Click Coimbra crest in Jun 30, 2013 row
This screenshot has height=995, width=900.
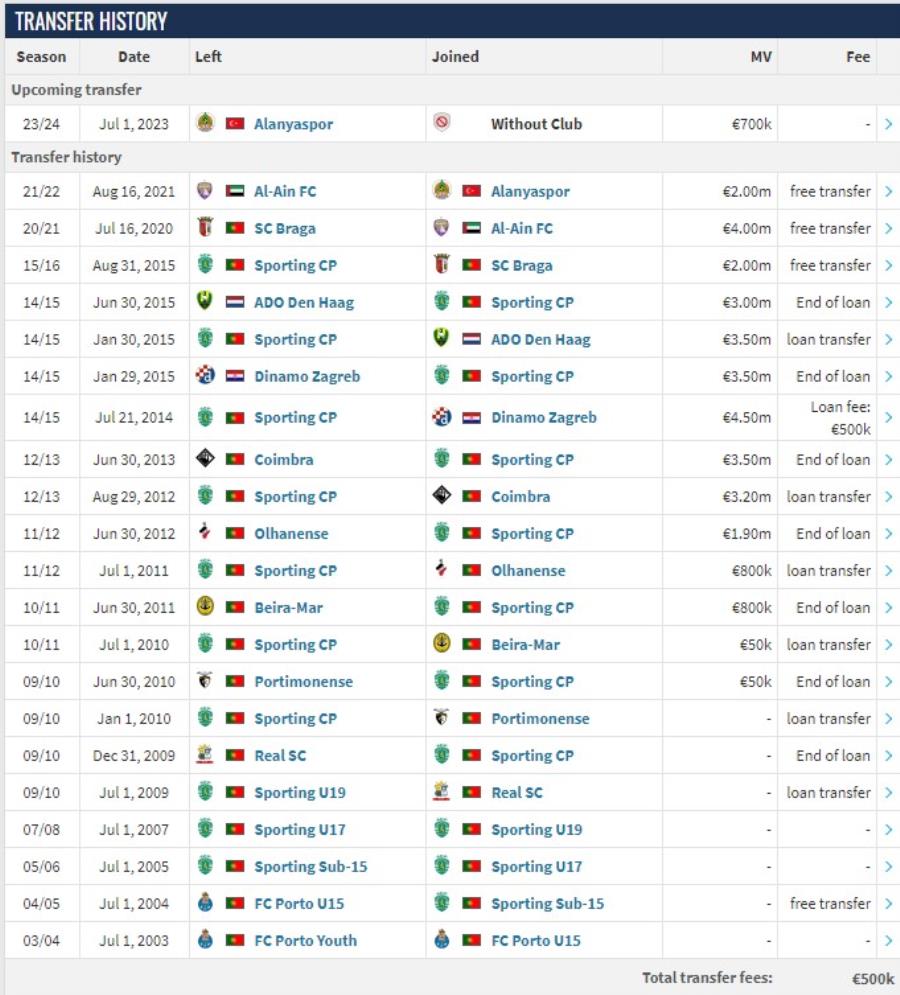click(205, 458)
